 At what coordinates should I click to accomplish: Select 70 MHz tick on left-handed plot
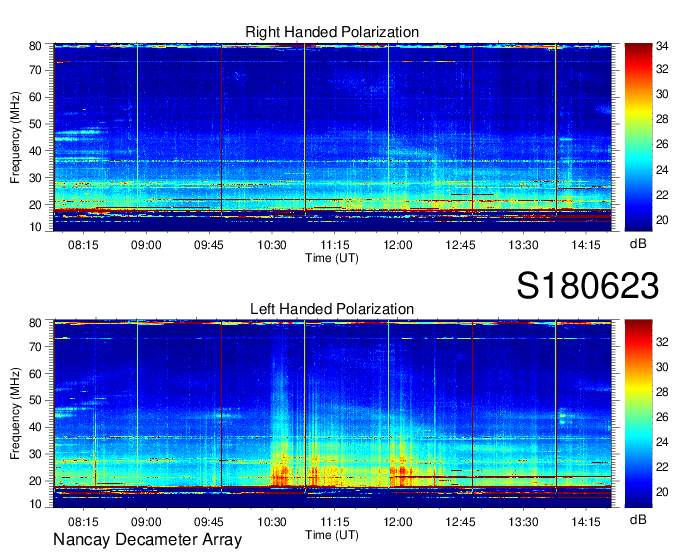tap(35, 346)
